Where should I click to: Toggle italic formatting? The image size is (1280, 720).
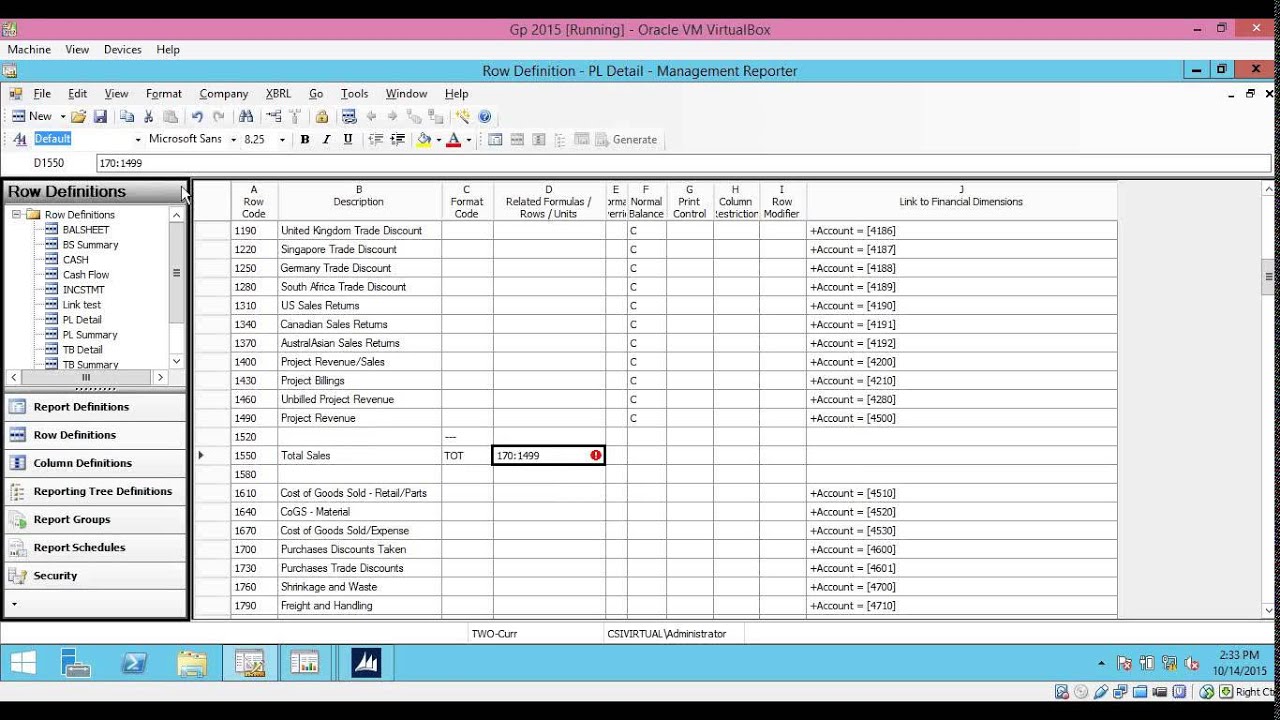(x=326, y=140)
